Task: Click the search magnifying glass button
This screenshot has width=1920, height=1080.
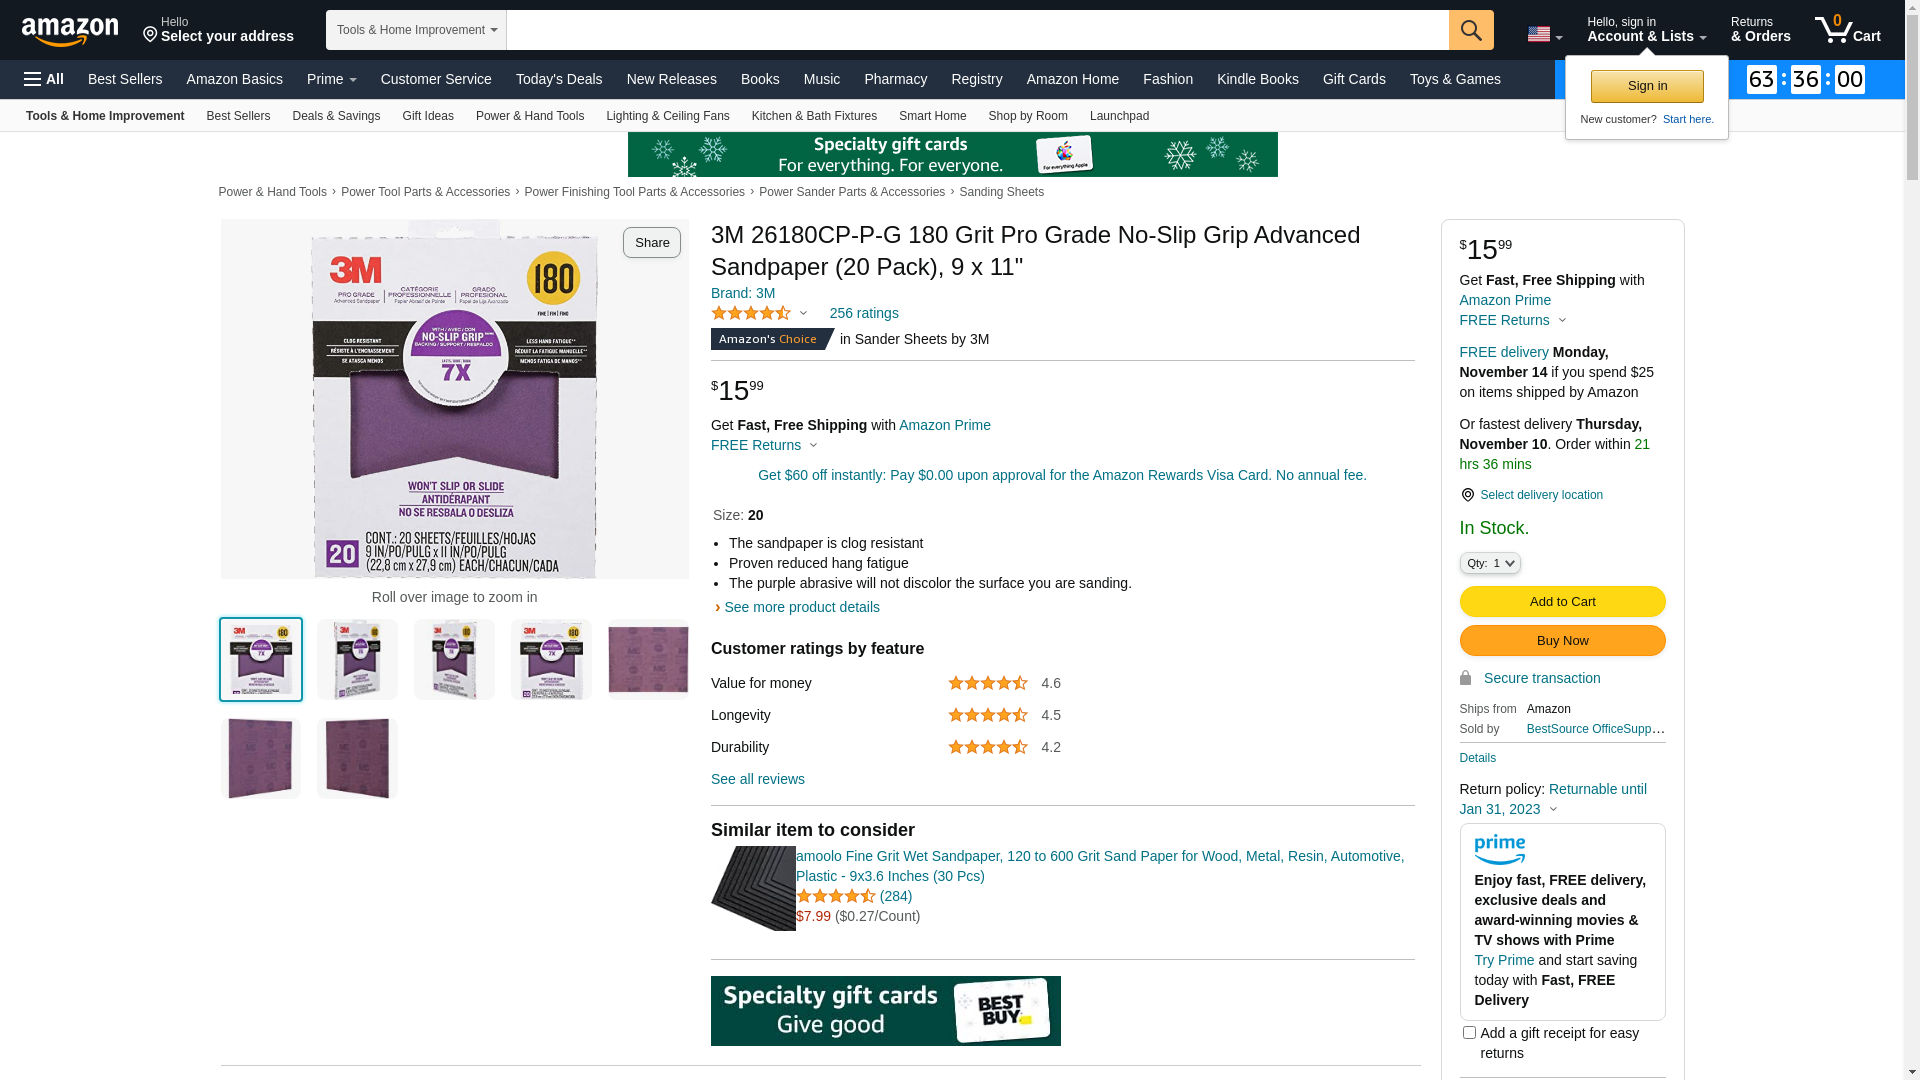Action: 1470,30
